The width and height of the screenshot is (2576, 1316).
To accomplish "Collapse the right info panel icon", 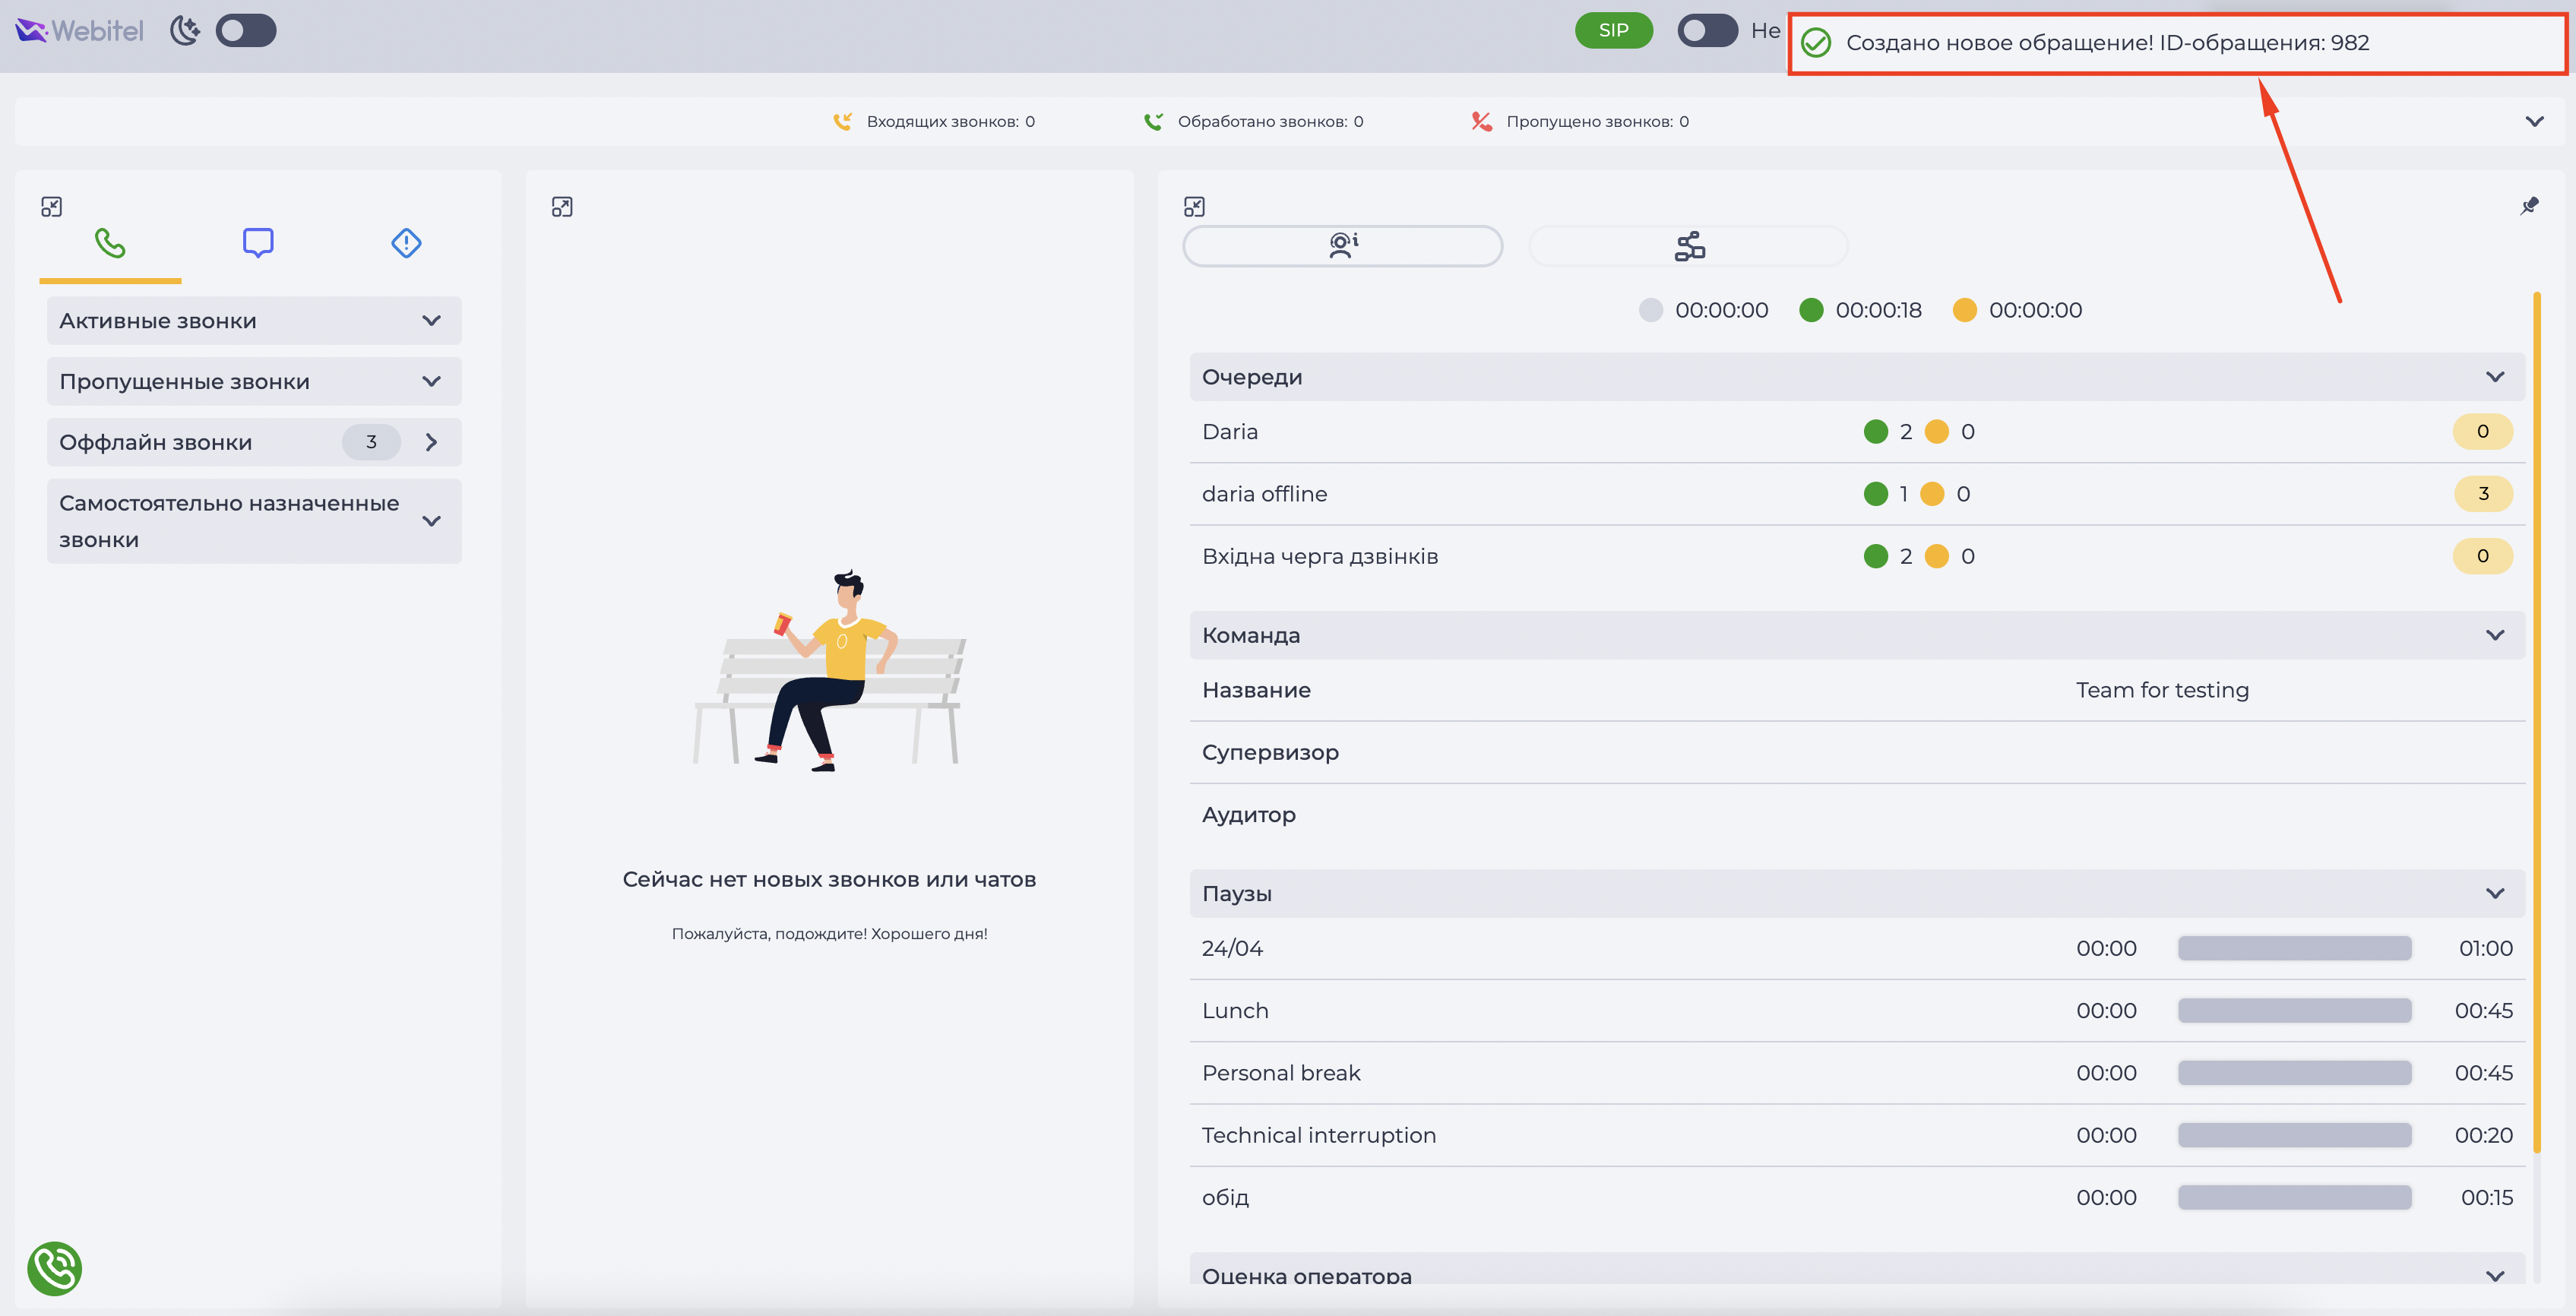I will (1194, 207).
